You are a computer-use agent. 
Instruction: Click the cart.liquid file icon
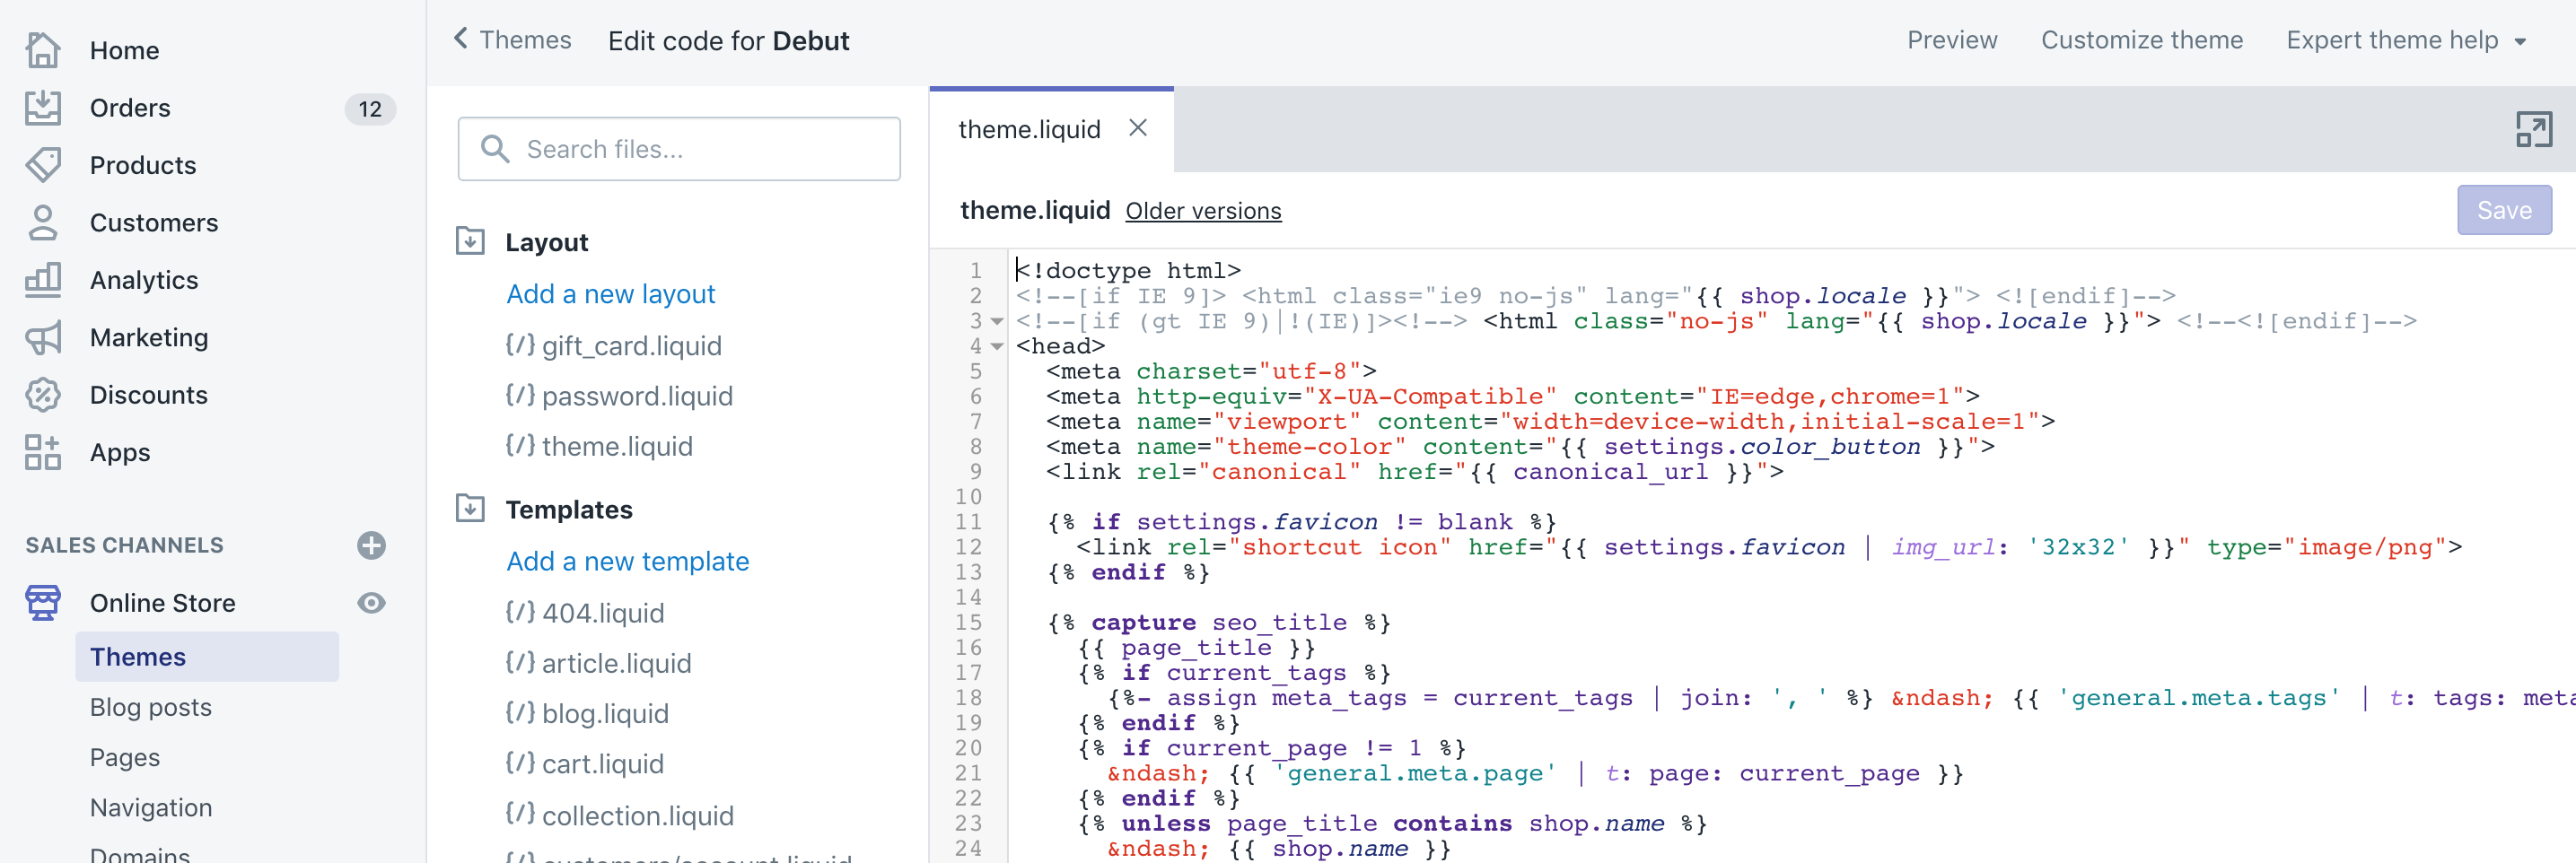(520, 763)
